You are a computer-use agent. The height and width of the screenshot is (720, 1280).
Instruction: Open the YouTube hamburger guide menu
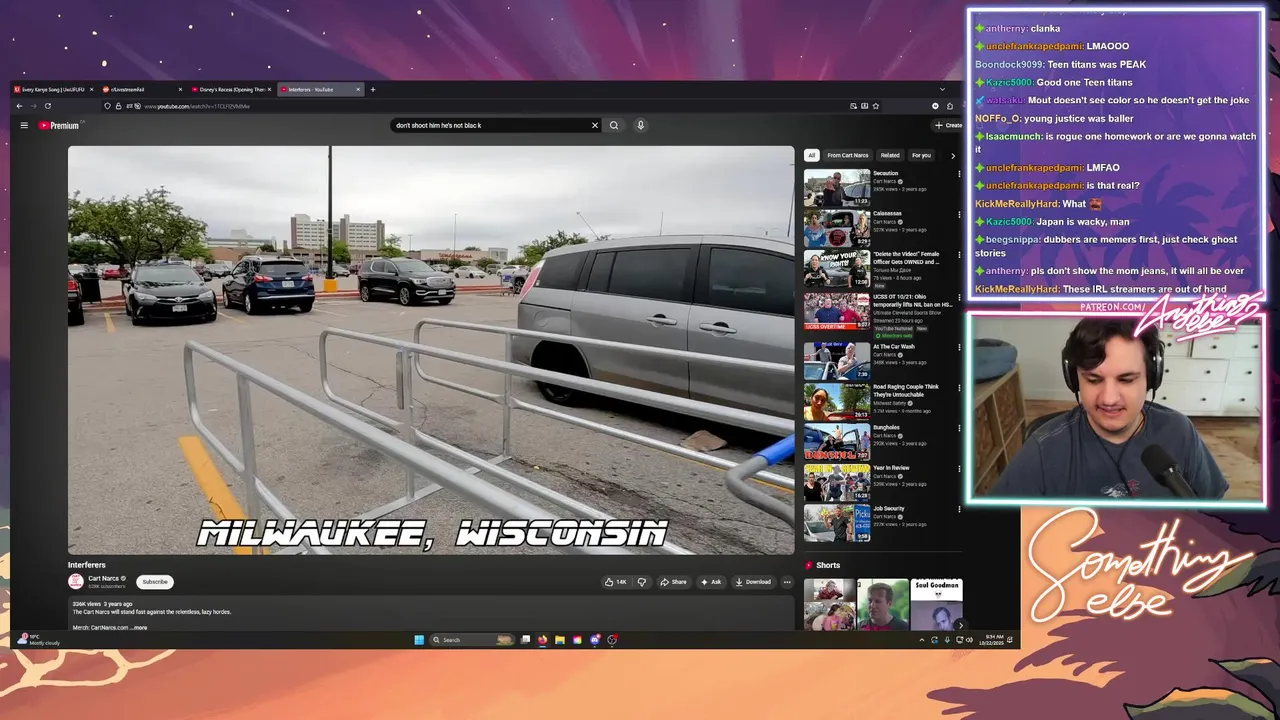[x=24, y=125]
